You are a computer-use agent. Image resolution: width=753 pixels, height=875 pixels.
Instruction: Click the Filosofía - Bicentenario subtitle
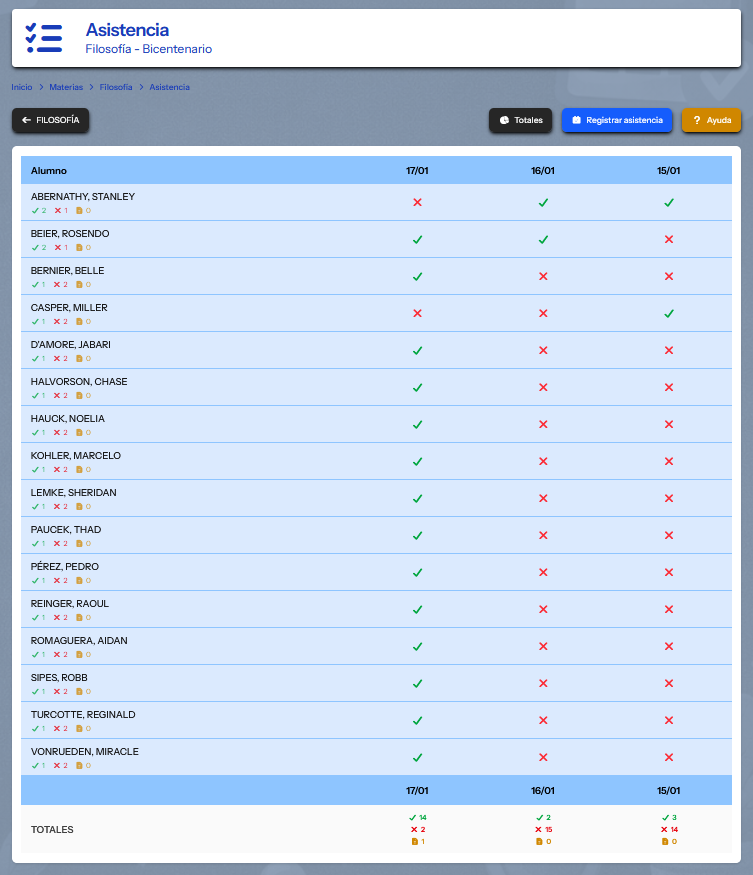(148, 49)
